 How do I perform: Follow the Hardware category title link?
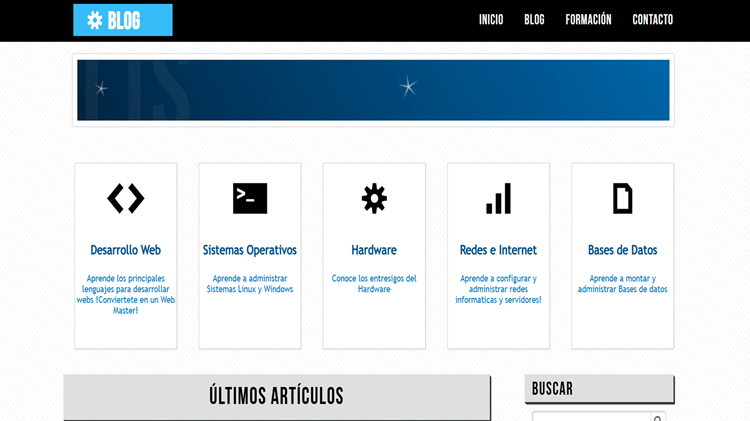tap(374, 250)
